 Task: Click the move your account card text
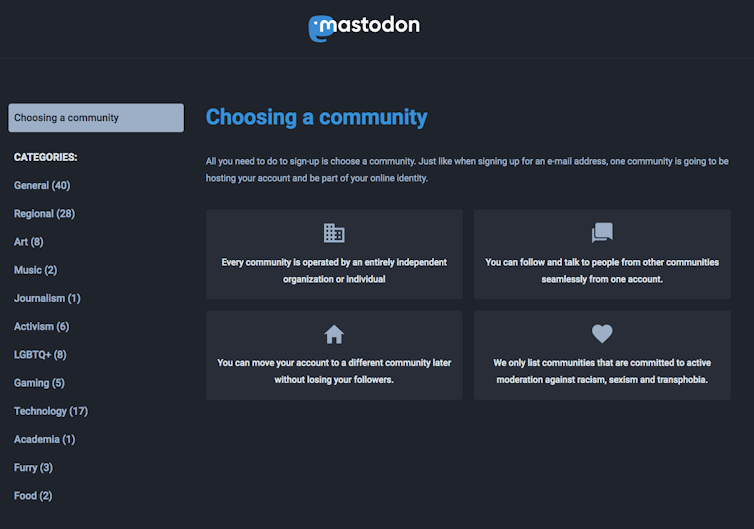pyautogui.click(x=334, y=371)
